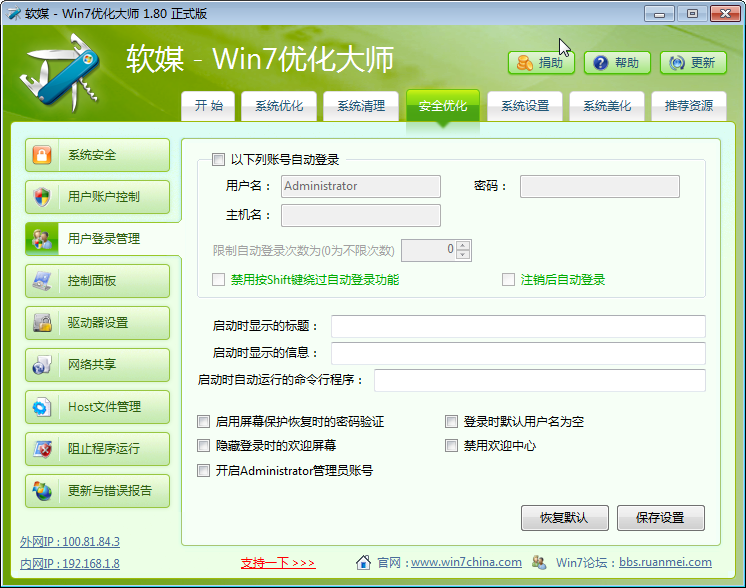Click the auto-login count number field
Screen dimensions: 746x588
click(x=429, y=250)
